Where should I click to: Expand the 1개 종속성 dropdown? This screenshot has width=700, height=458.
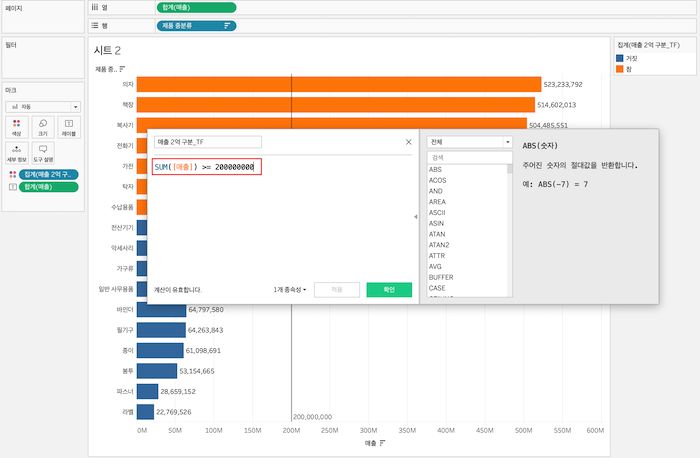point(290,290)
